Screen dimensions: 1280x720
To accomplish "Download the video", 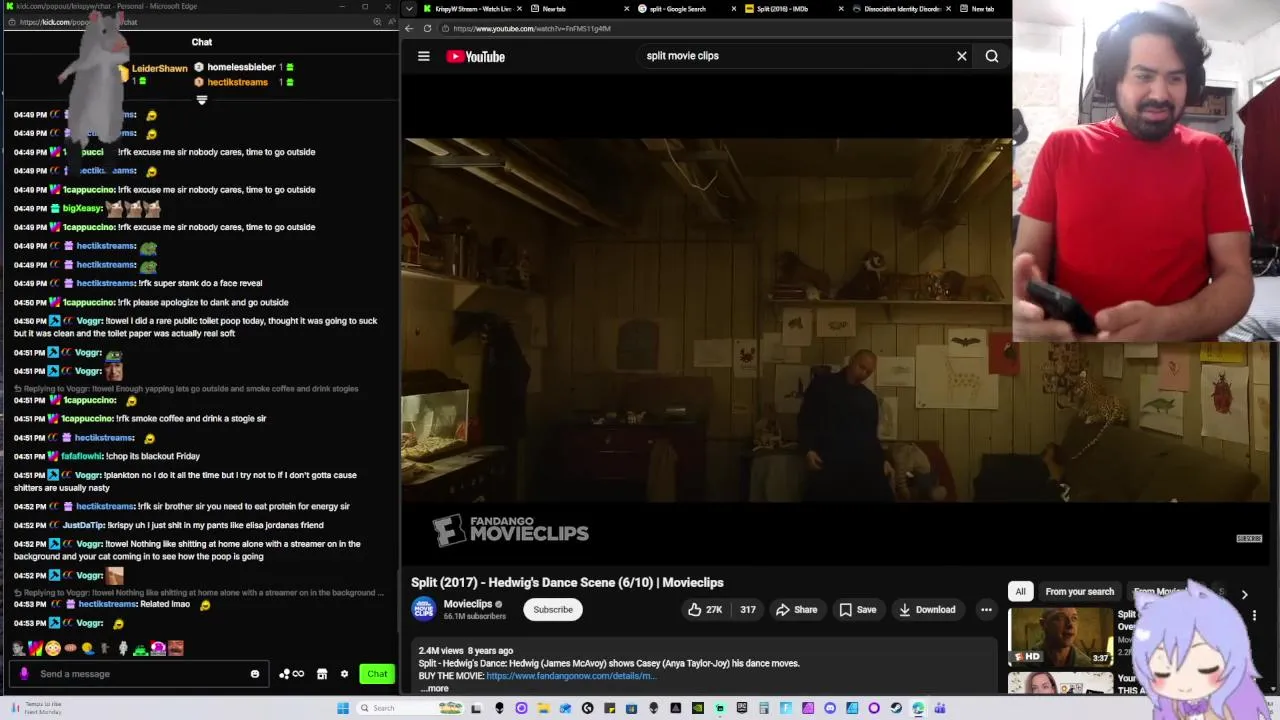I will click(x=926, y=609).
